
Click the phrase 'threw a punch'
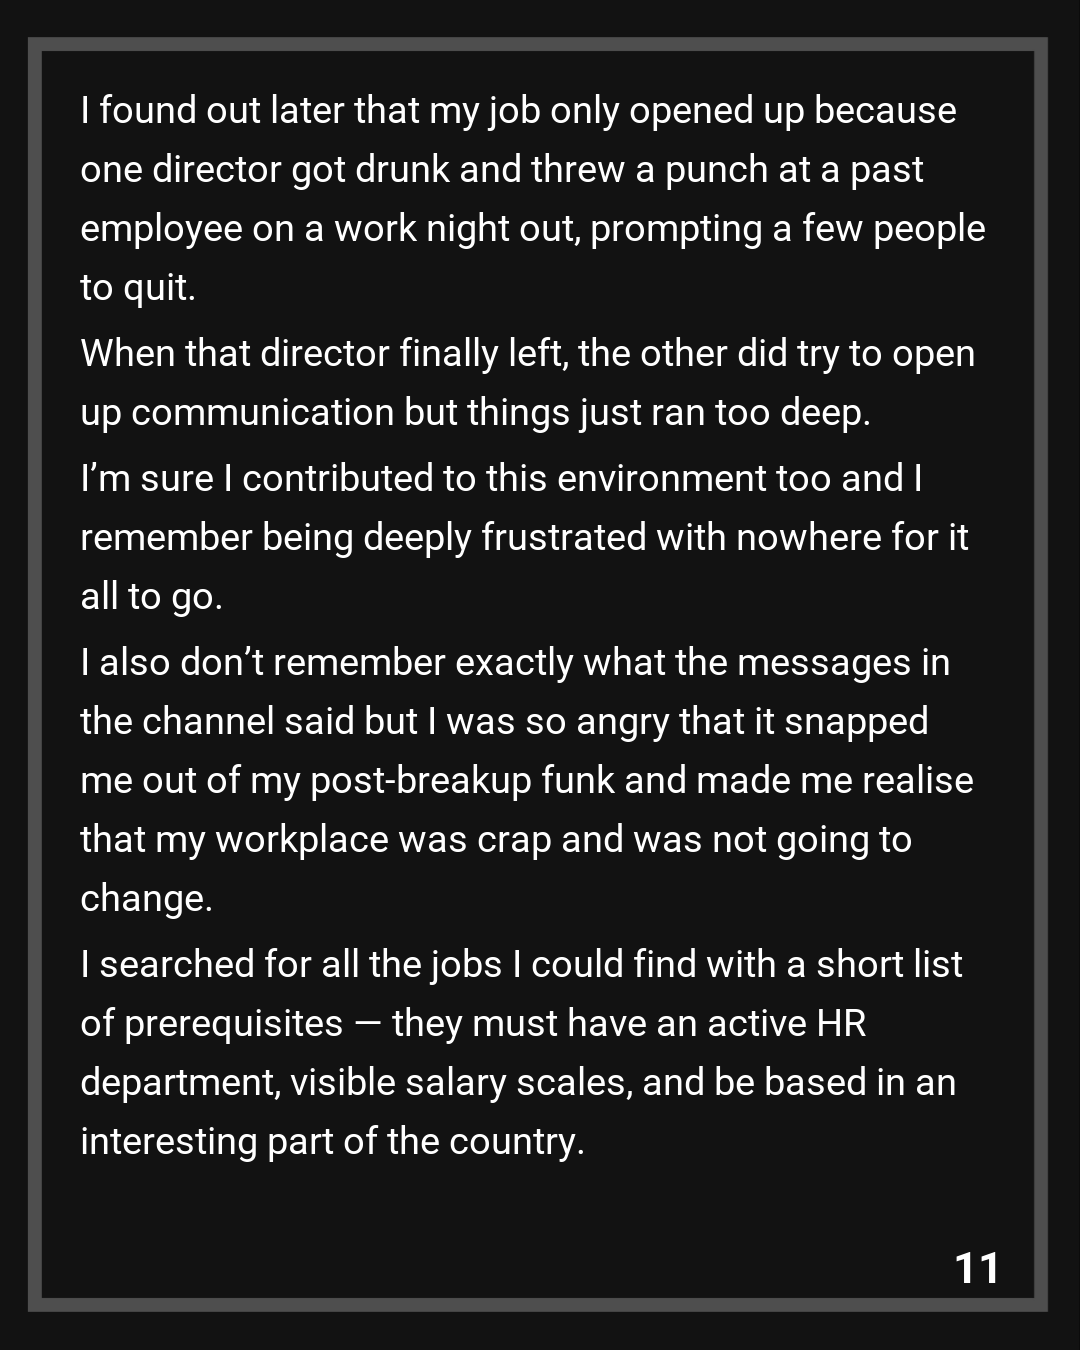coord(593,170)
